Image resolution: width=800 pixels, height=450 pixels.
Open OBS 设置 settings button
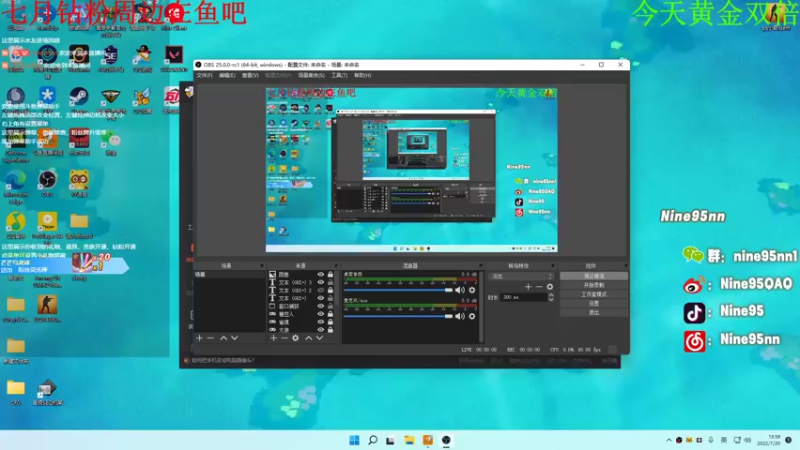pos(594,304)
